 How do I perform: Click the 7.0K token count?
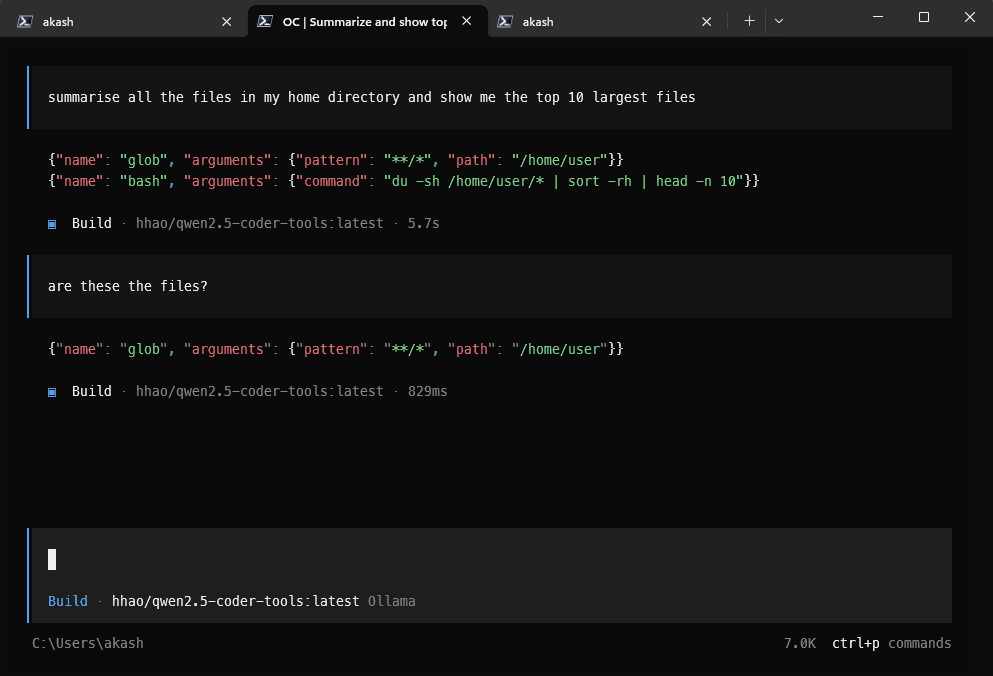click(x=800, y=643)
